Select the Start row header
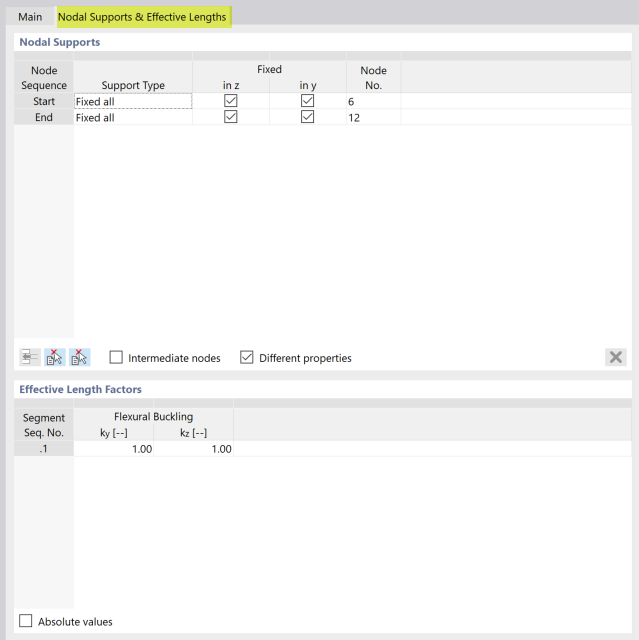Screen dimensions: 639x640 pyautogui.click(x=44, y=101)
